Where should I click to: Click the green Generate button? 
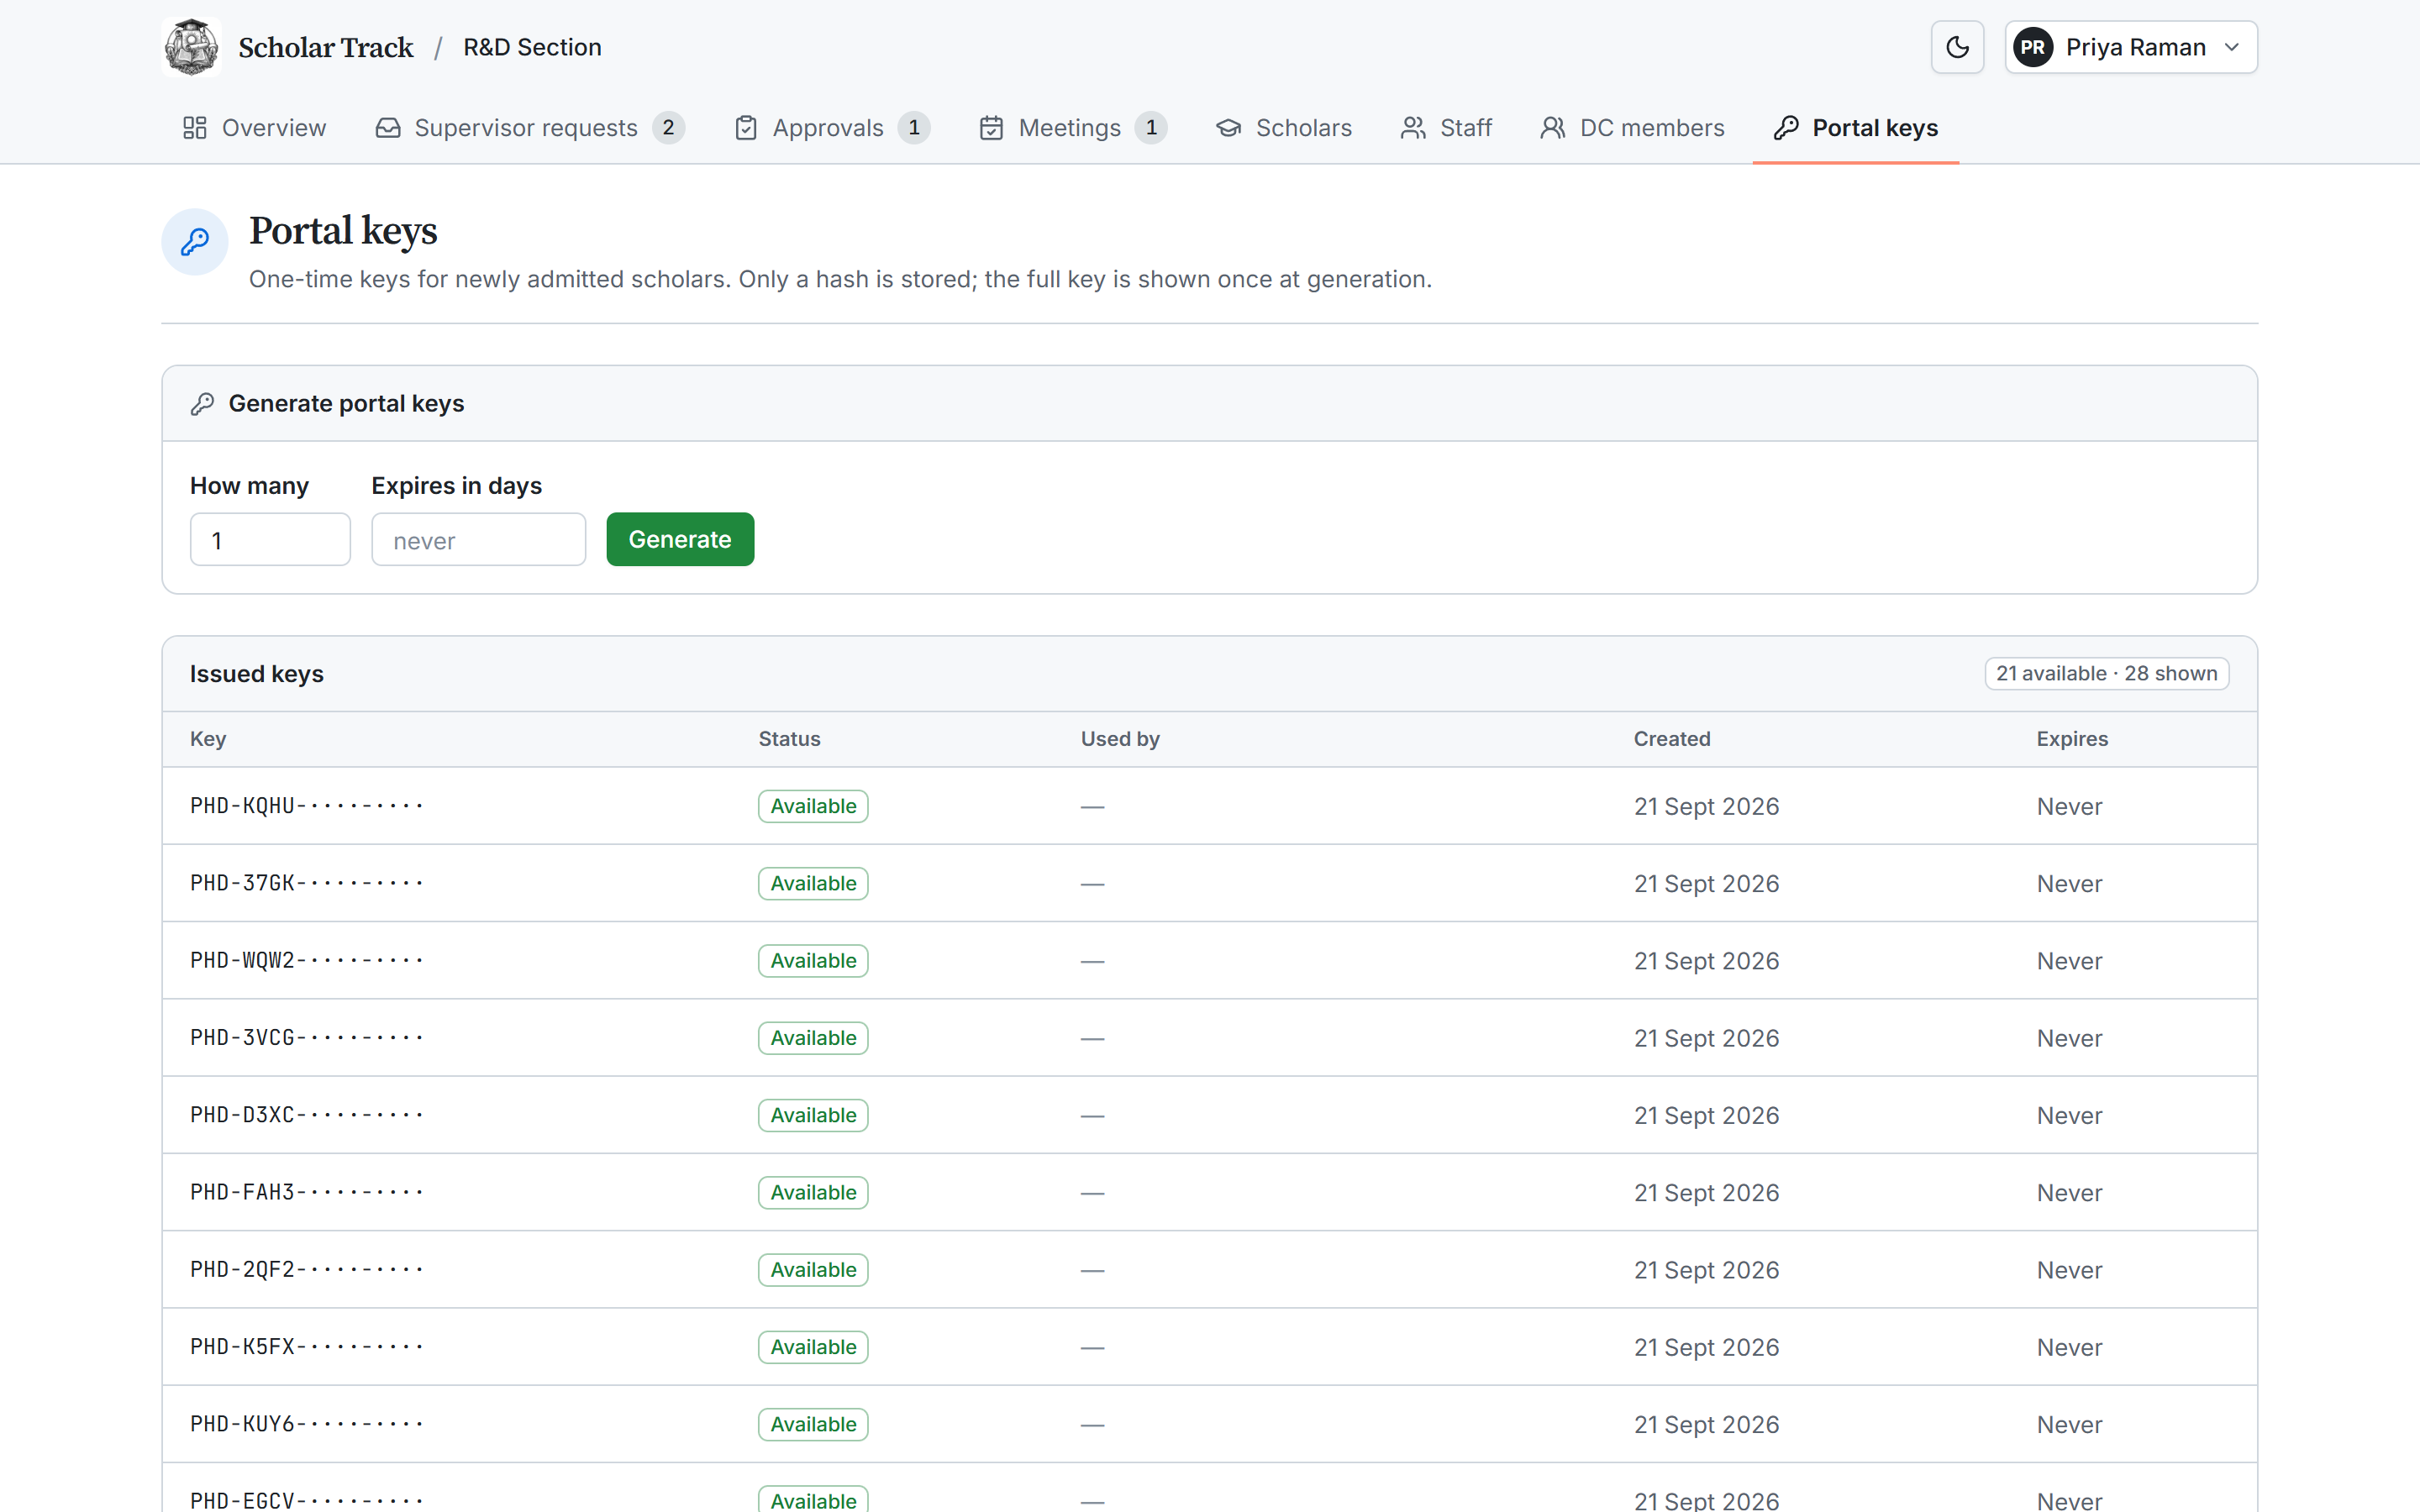coord(680,540)
